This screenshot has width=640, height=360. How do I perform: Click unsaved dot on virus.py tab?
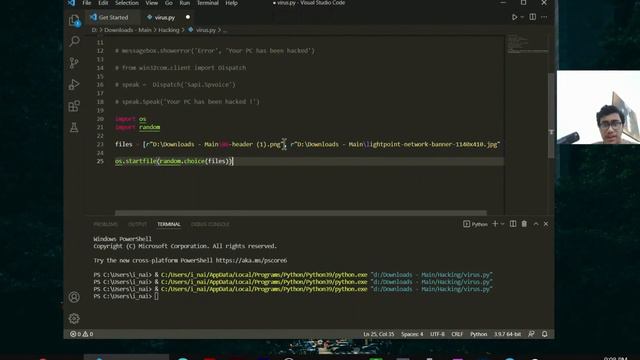click(188, 17)
